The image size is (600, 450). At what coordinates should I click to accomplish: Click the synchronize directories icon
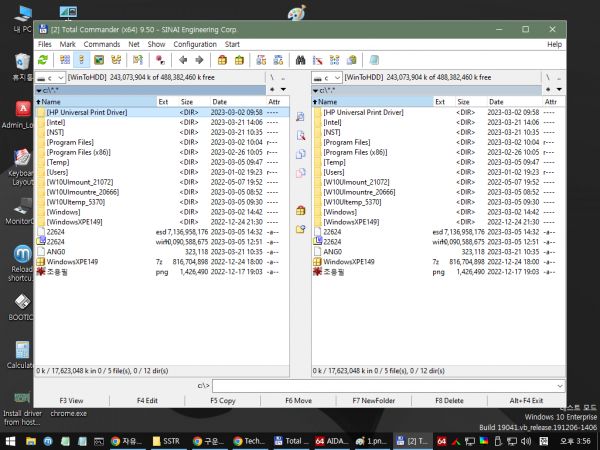click(334, 60)
